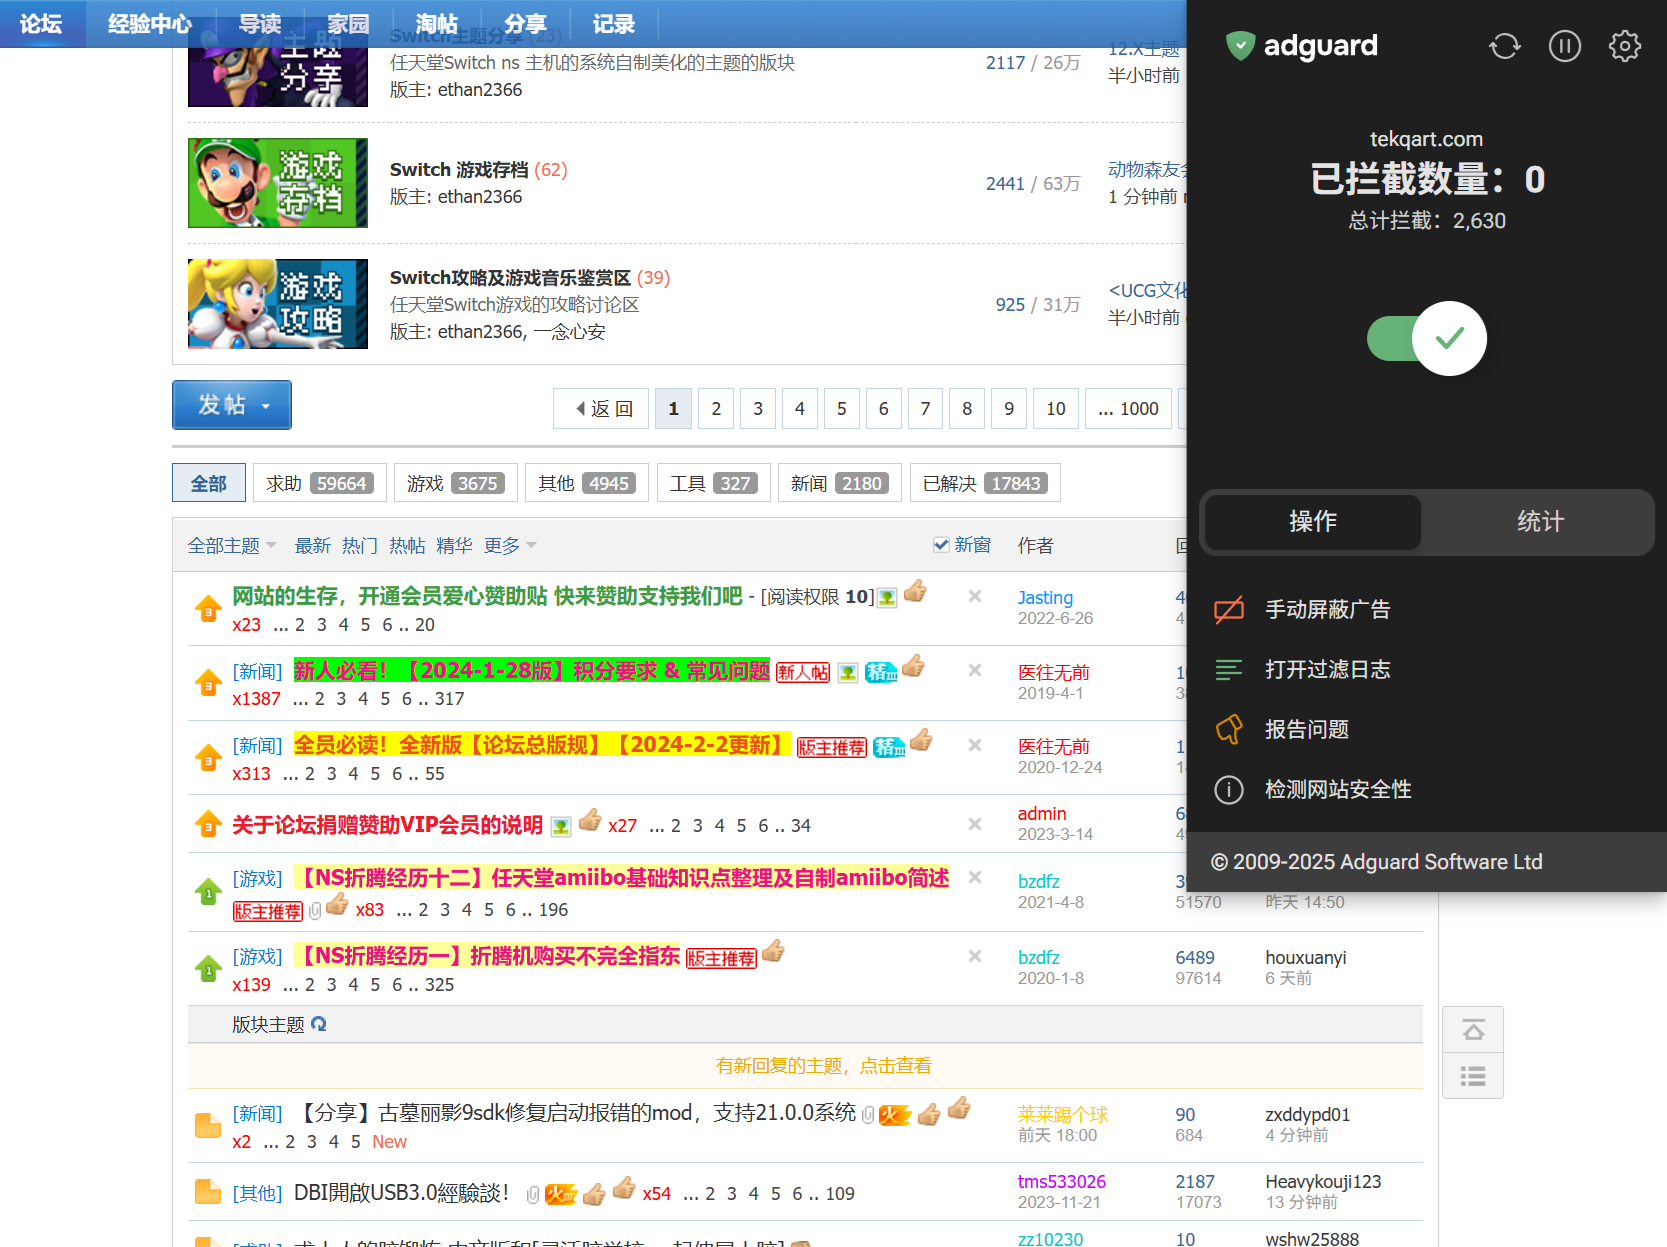Viewport: 1667px width, 1247px height.
Task: Pause AdGuard protection with the pause icon
Action: 1564,46
